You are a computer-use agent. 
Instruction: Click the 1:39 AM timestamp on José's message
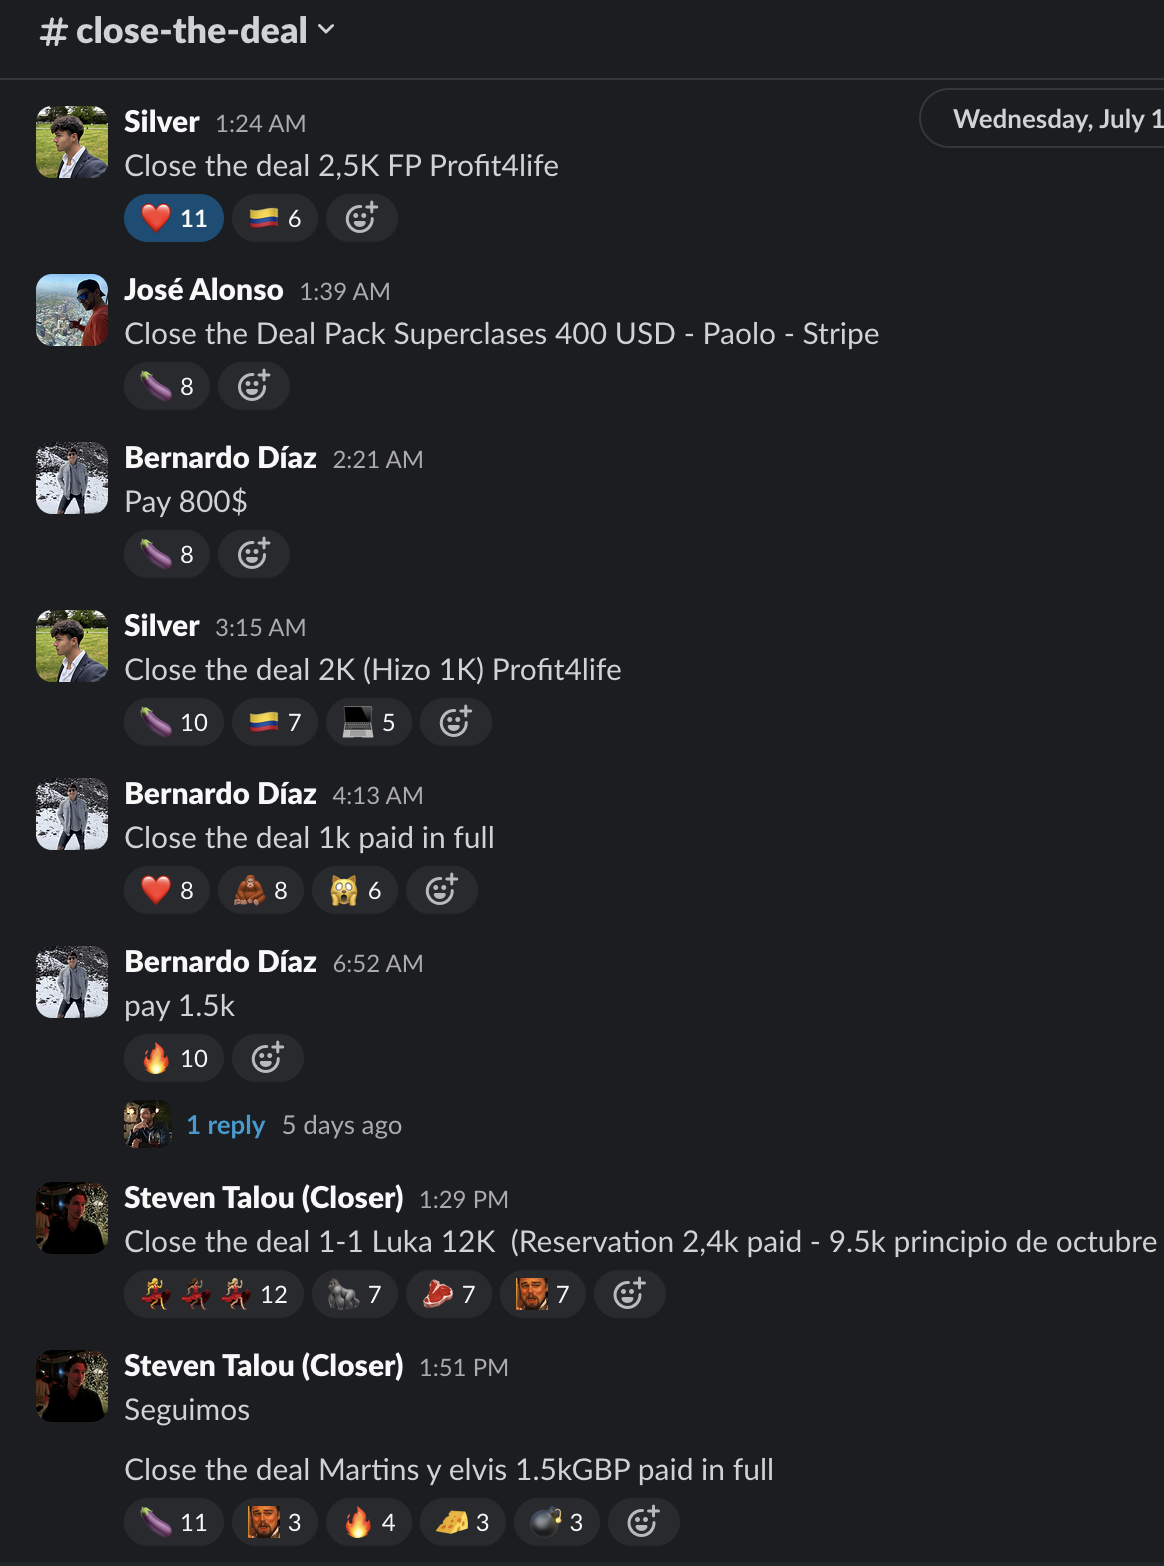coord(345,291)
